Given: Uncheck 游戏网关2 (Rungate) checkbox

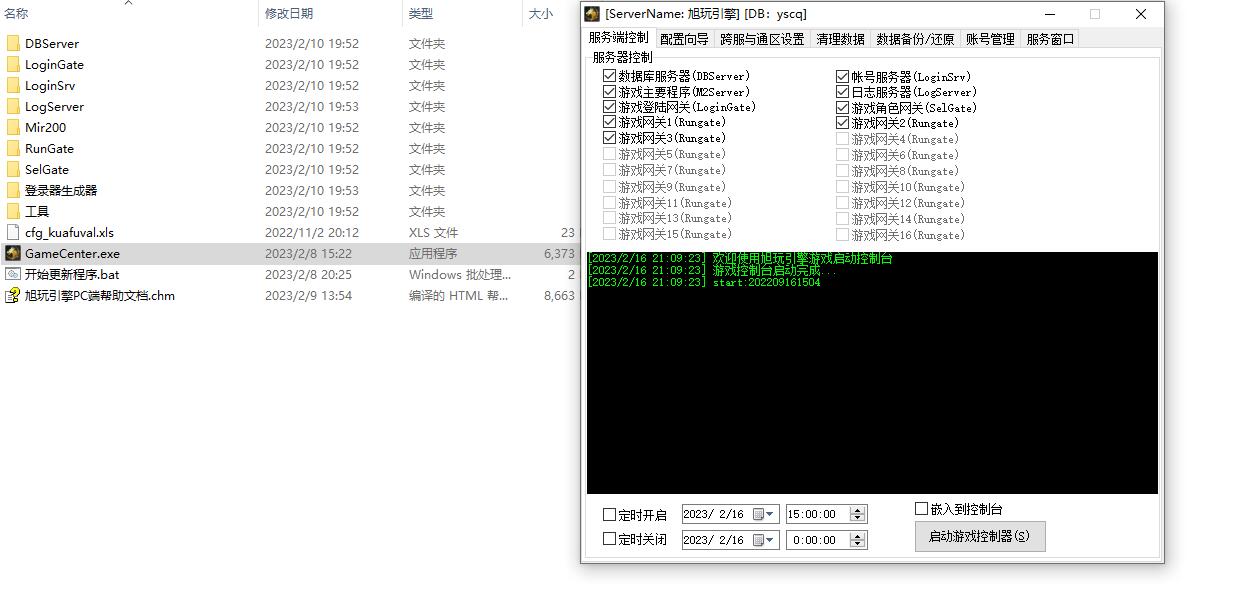Looking at the screenshot, I should click(x=843, y=123).
